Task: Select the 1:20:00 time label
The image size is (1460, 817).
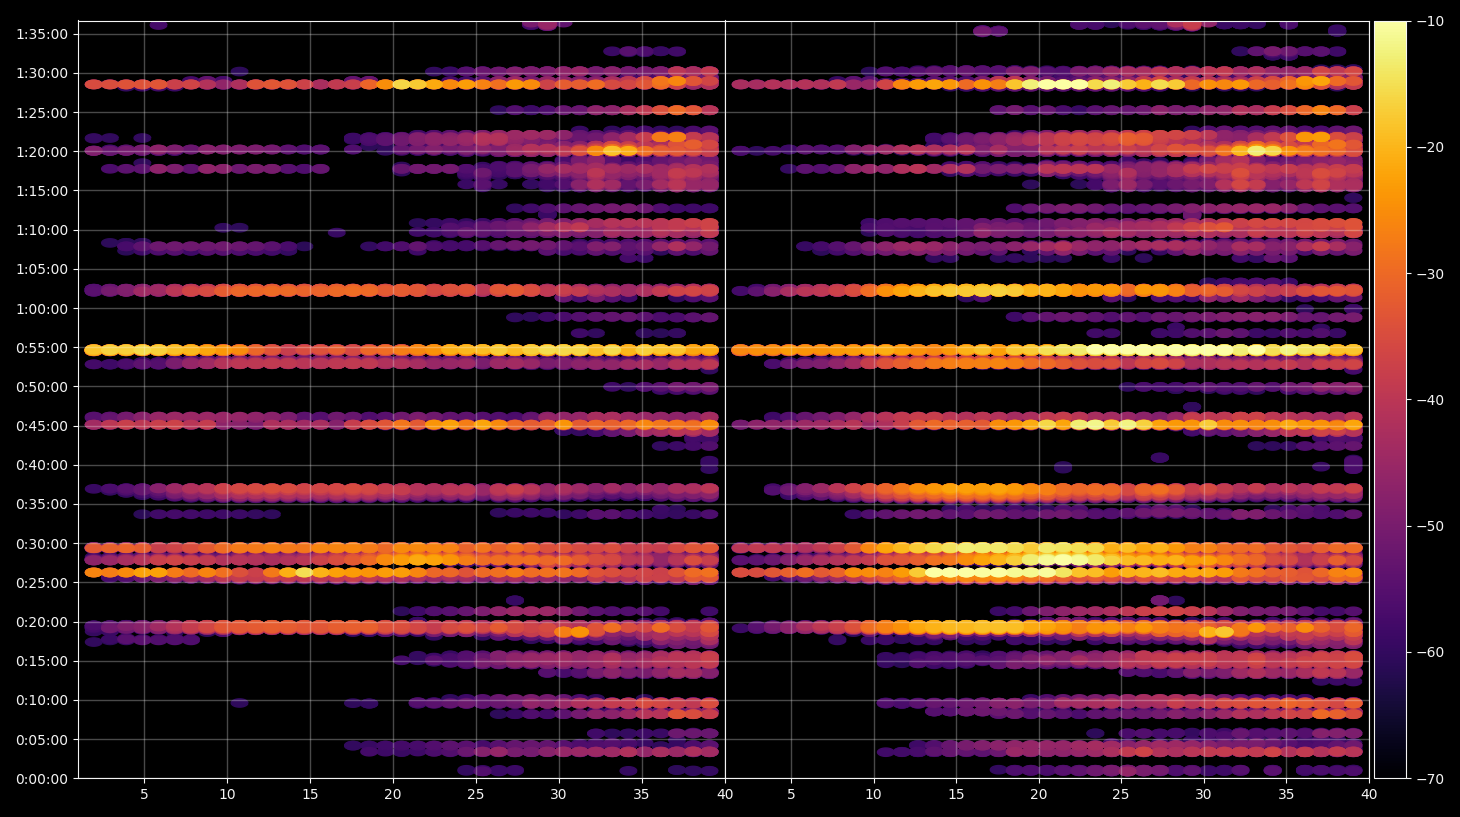Action: [42, 152]
